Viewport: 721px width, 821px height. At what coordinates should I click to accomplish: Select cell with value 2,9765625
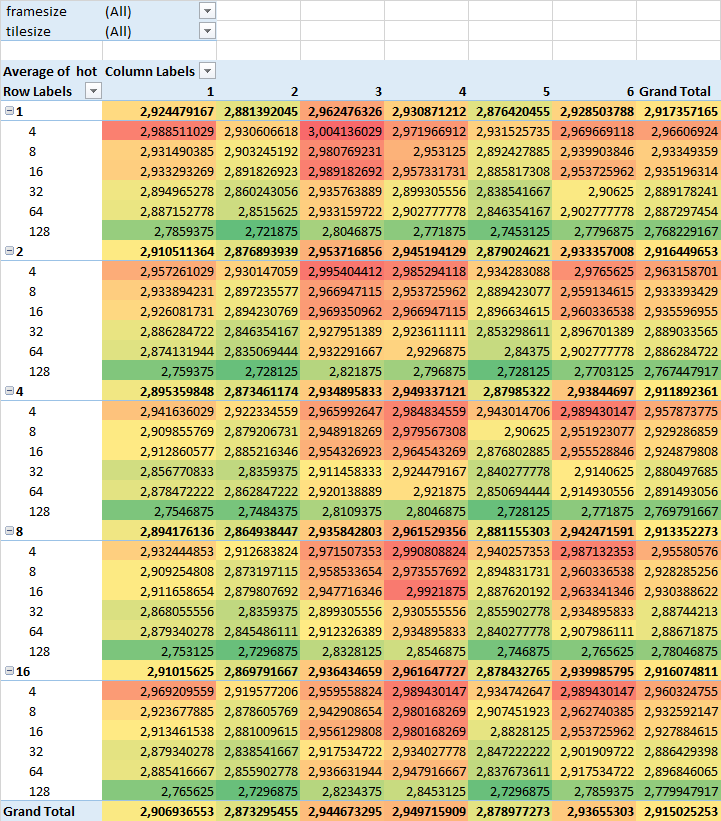coord(595,271)
